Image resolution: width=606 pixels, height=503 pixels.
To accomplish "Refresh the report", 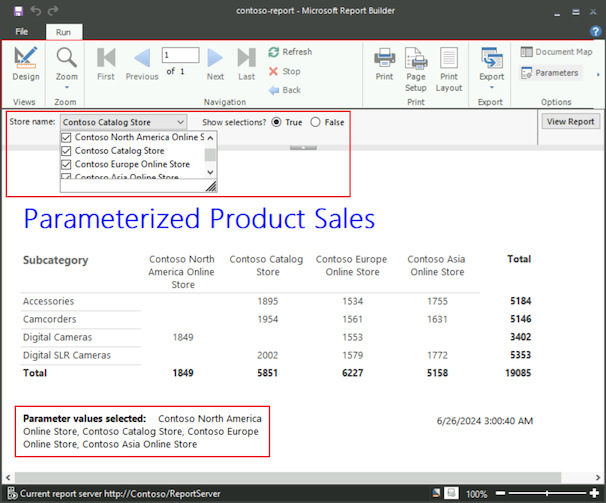I will tap(290, 52).
